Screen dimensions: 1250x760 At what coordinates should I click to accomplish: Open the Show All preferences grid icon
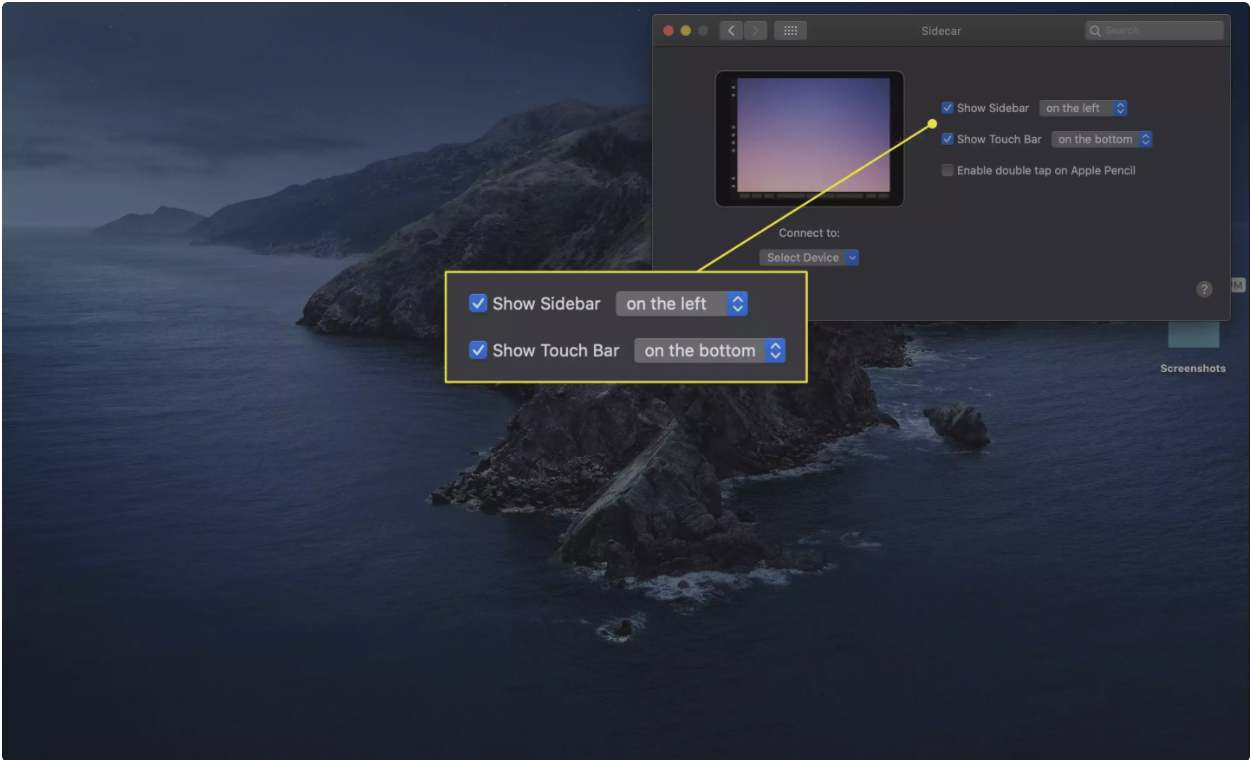[x=790, y=31]
